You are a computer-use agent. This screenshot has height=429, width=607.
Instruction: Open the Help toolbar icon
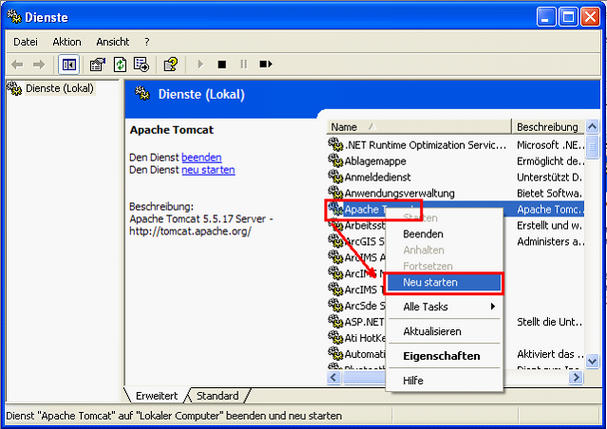[171, 64]
